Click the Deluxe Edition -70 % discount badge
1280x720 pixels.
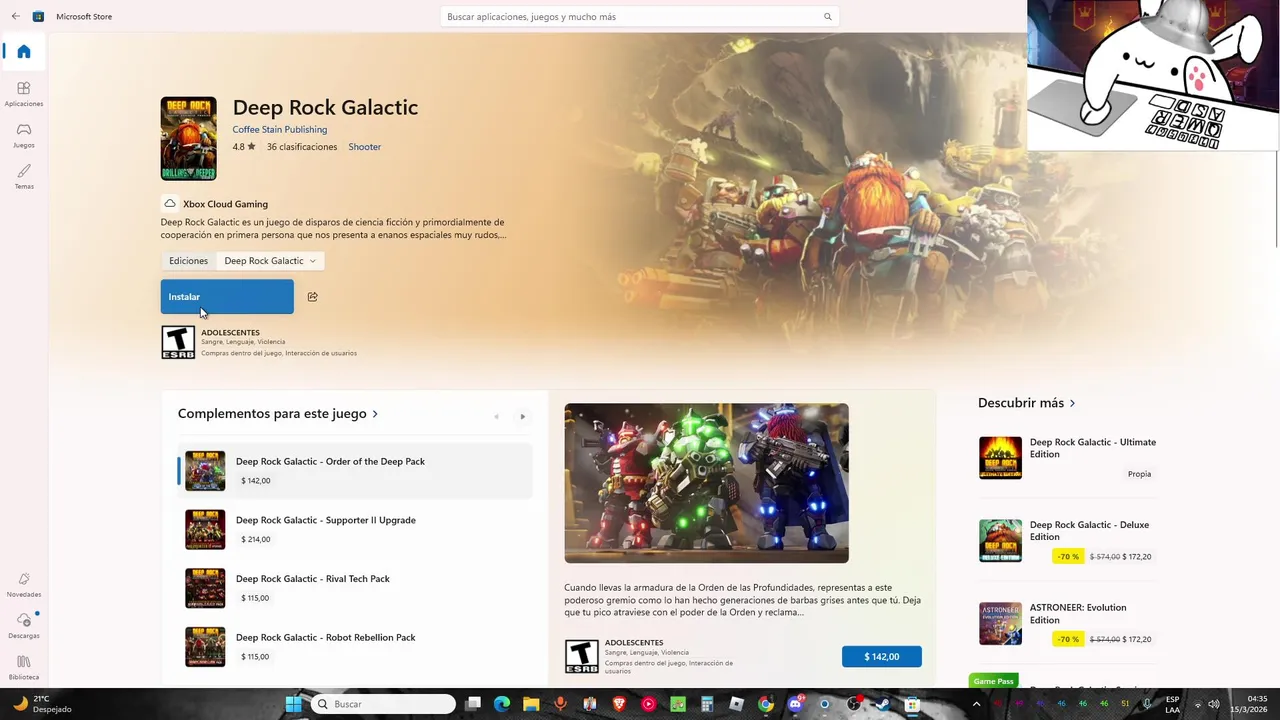[1068, 556]
